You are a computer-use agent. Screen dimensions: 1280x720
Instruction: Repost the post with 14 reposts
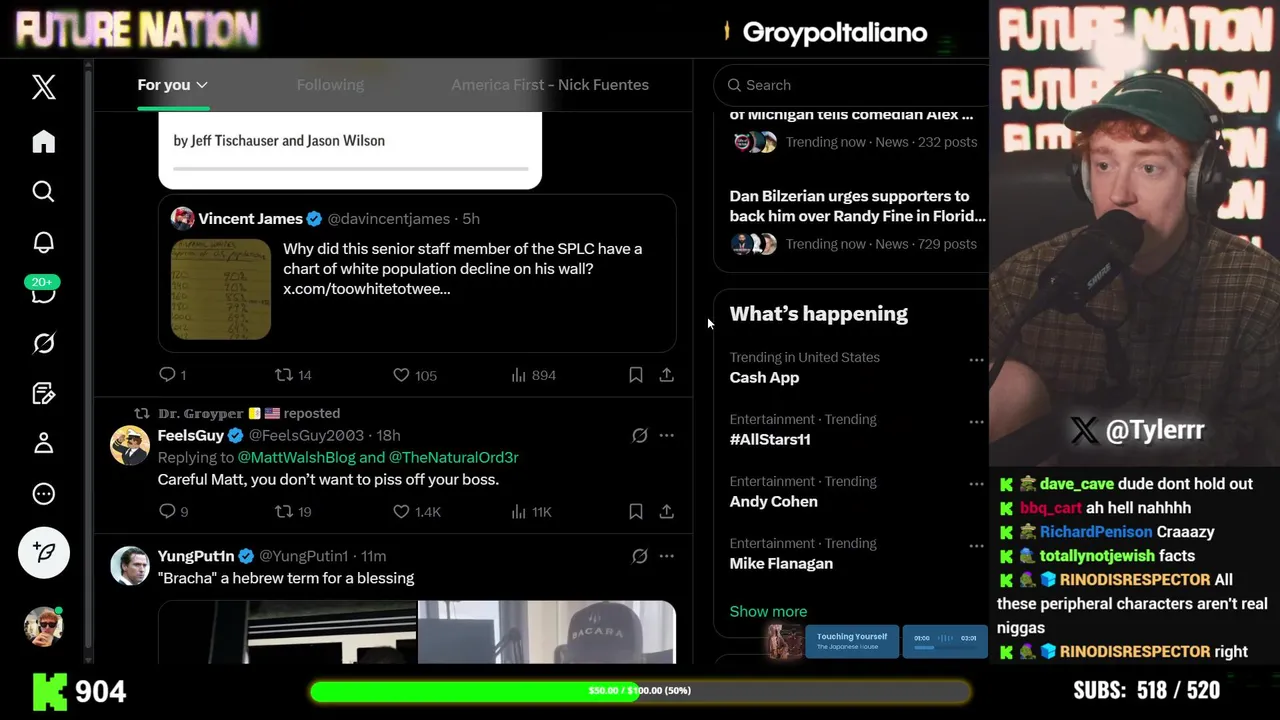(x=293, y=375)
